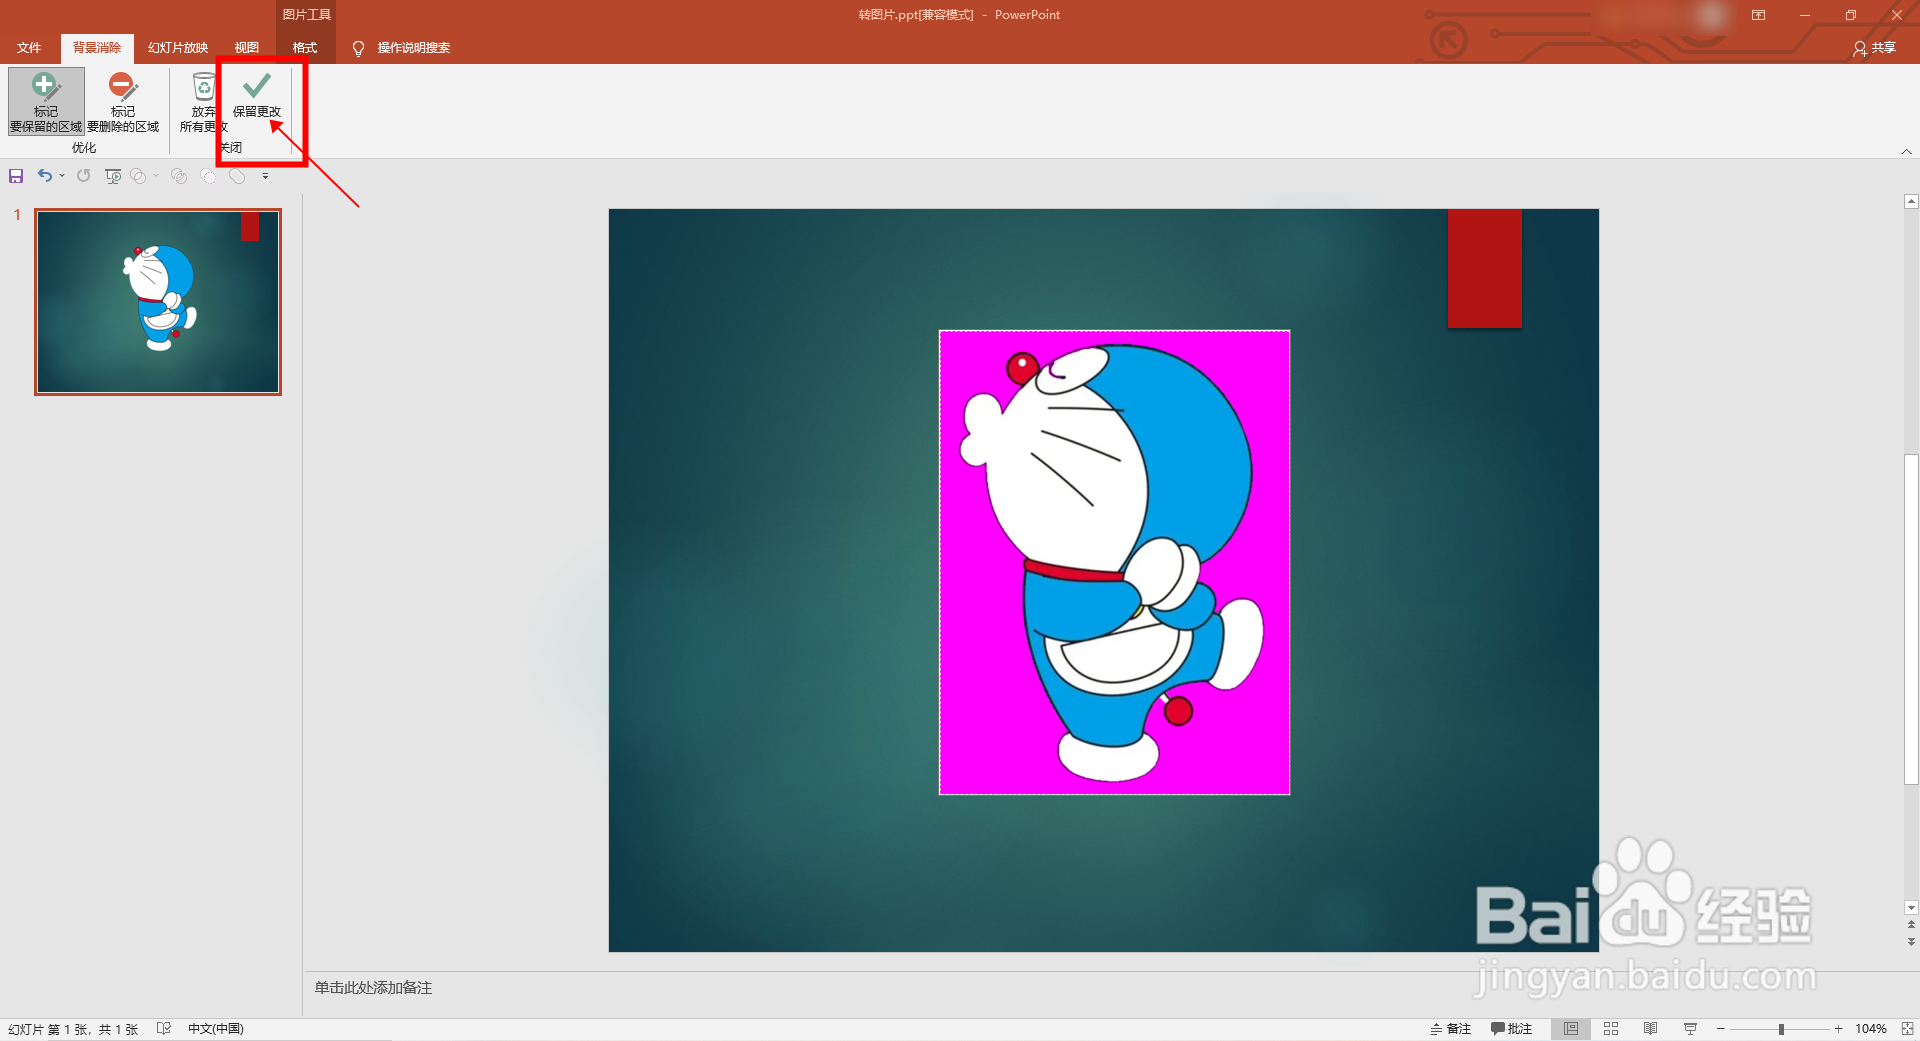Click slide count 幻灯片 第 1 张，共 1 张
The width and height of the screenshot is (1920, 1041).
(73, 1029)
